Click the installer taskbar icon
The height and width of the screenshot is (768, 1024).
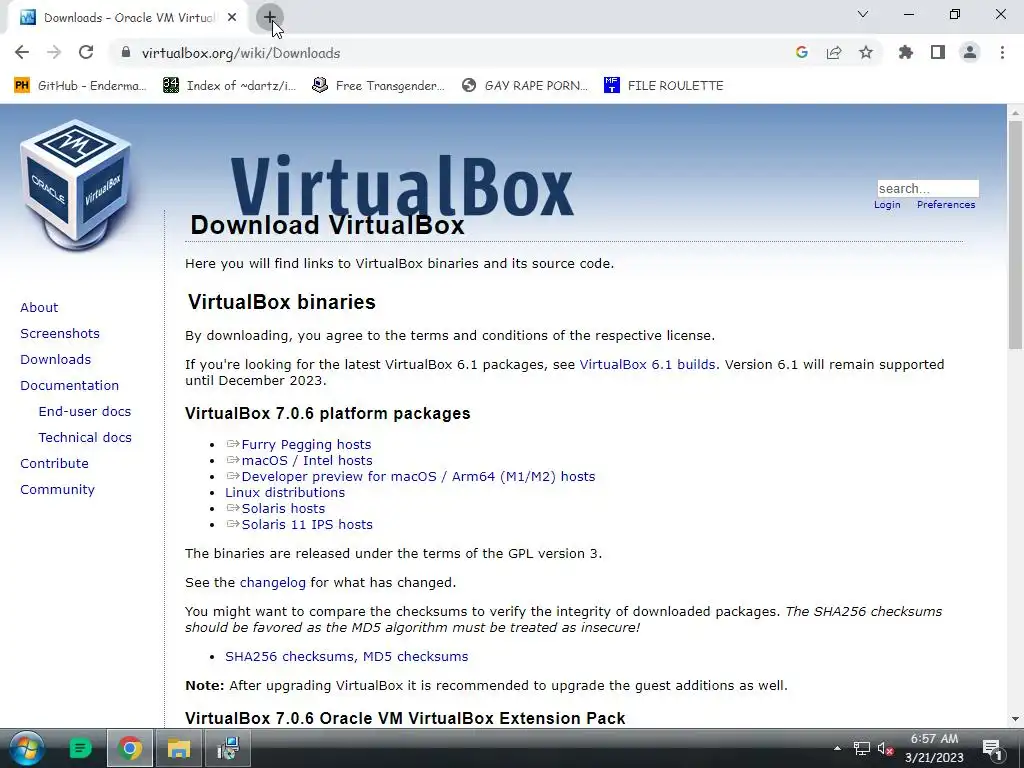pos(228,748)
